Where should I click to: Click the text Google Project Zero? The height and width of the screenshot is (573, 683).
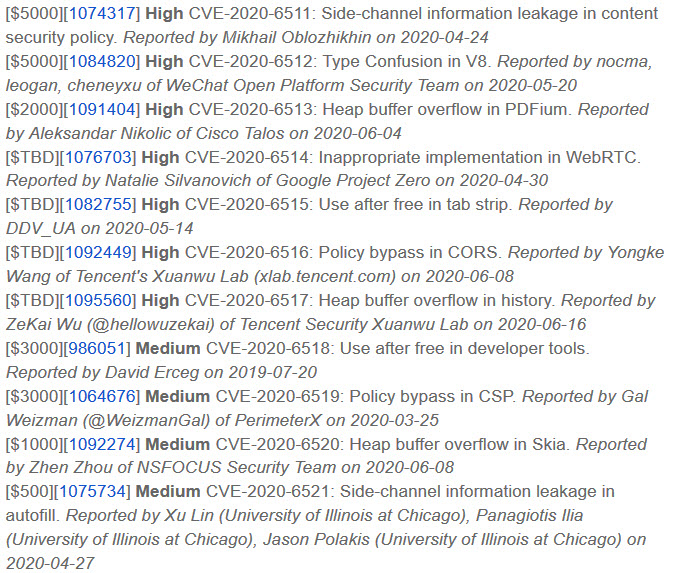[353, 180]
